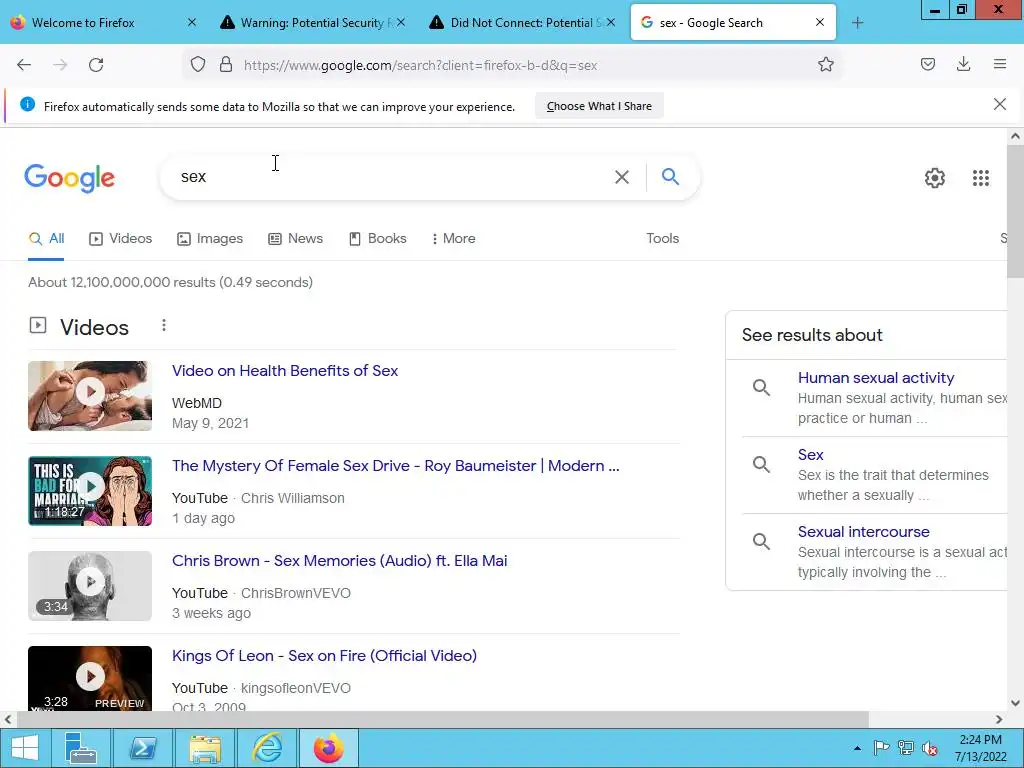The image size is (1024, 768).
Task: Open Google quick settings gear
Action: pos(935,178)
